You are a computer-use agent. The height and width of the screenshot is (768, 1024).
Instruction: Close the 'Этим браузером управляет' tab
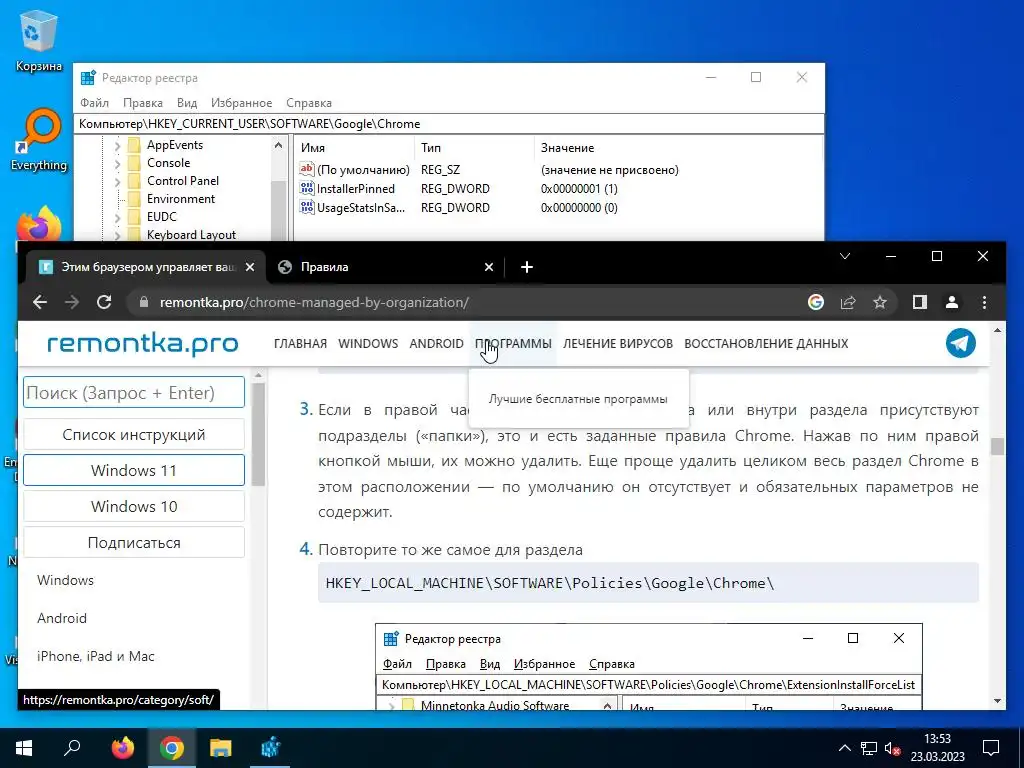[x=249, y=267]
